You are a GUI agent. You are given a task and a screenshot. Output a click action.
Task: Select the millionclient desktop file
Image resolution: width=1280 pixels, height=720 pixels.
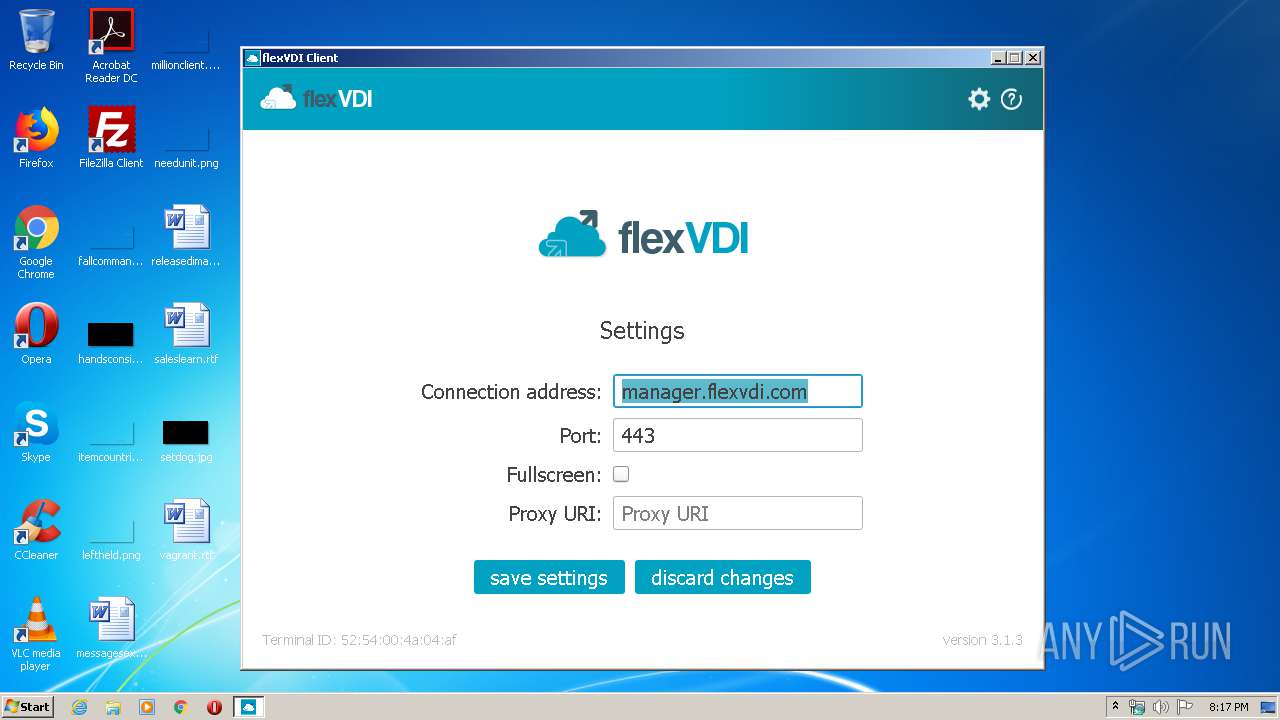coord(186,46)
